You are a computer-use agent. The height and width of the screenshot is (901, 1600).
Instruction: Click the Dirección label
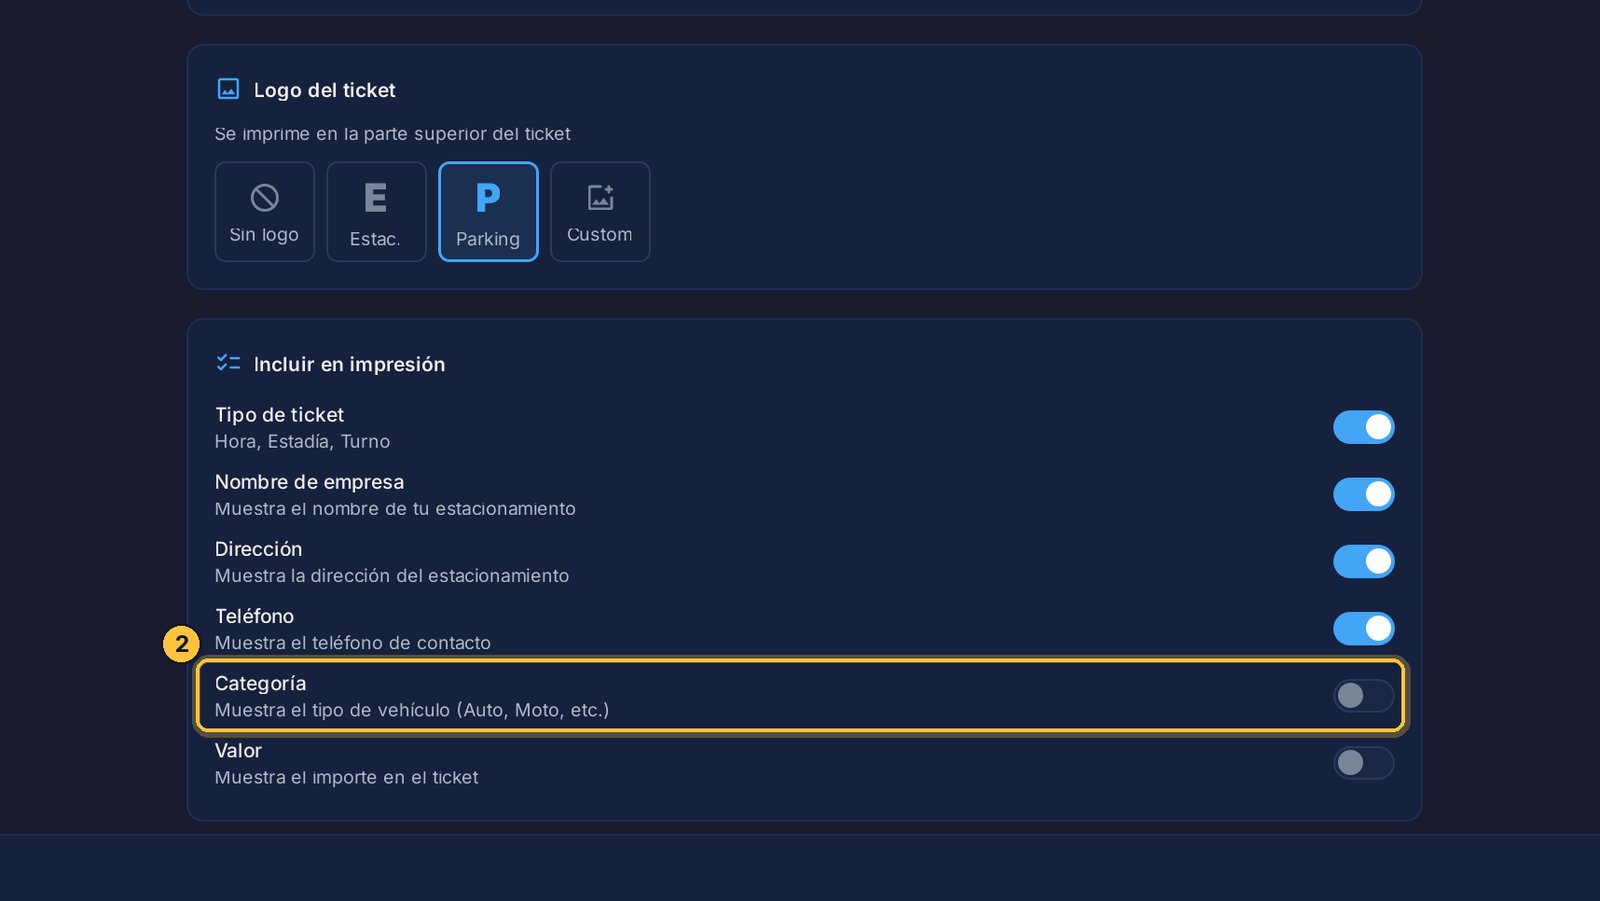258,549
